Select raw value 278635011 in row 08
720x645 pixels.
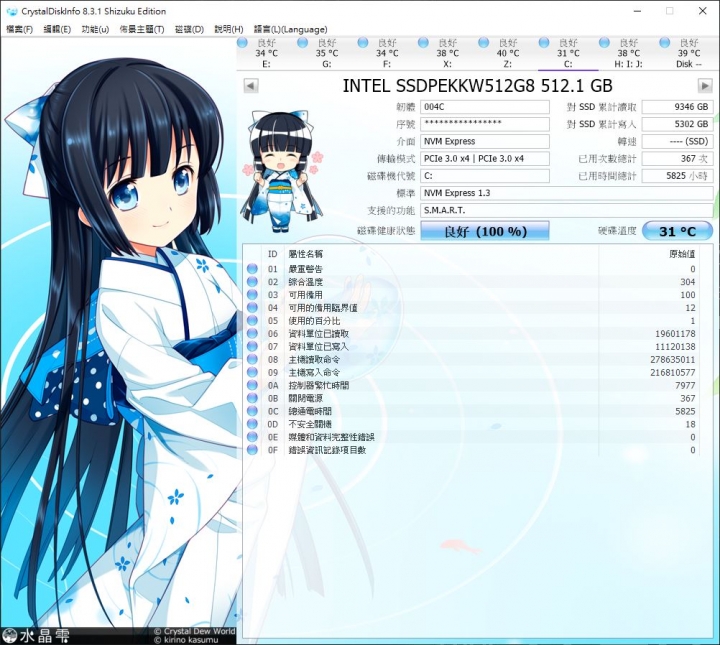[673, 359]
